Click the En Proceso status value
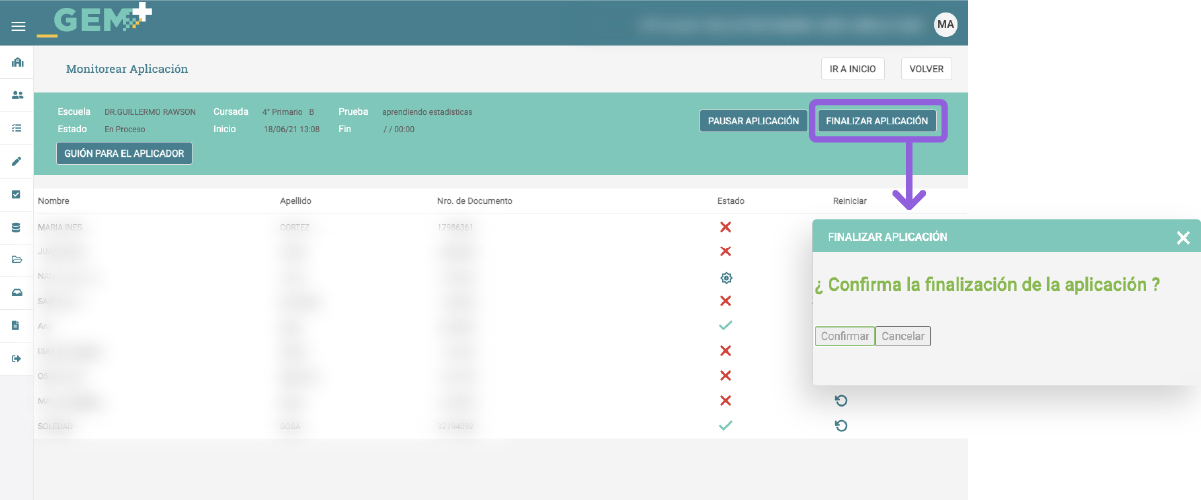 (125, 129)
